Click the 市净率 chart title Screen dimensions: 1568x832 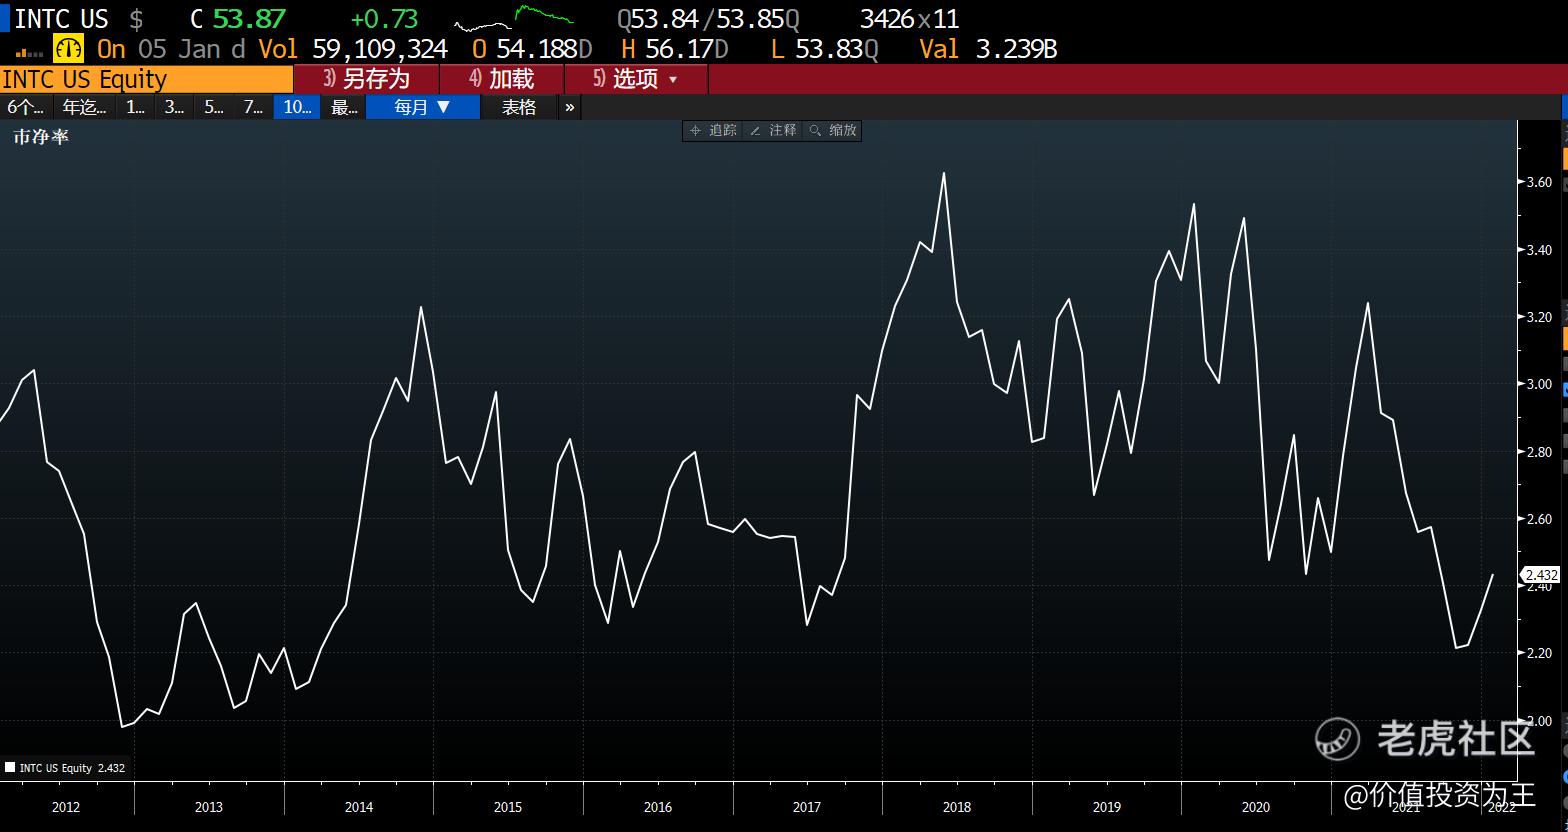(41, 137)
